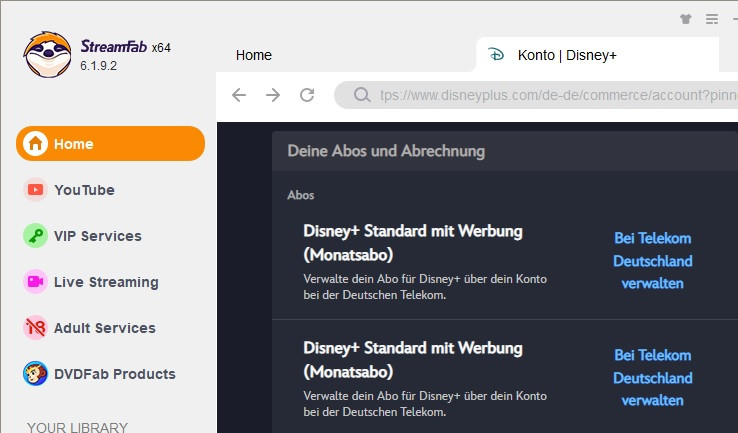
Task: Switch to the Home tab
Action: tap(254, 56)
